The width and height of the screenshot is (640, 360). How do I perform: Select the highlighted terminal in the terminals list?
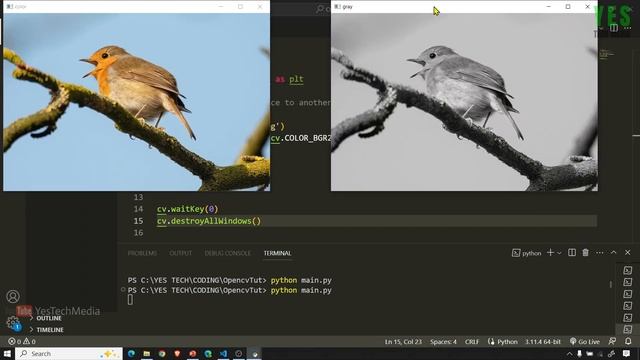(628, 329)
